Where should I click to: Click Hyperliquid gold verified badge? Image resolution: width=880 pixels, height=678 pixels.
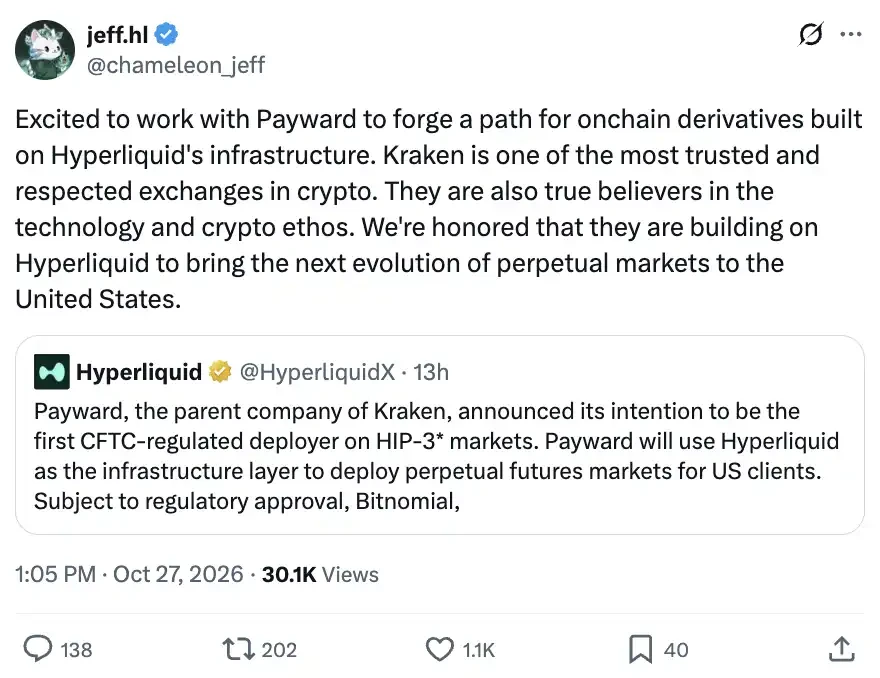220,372
